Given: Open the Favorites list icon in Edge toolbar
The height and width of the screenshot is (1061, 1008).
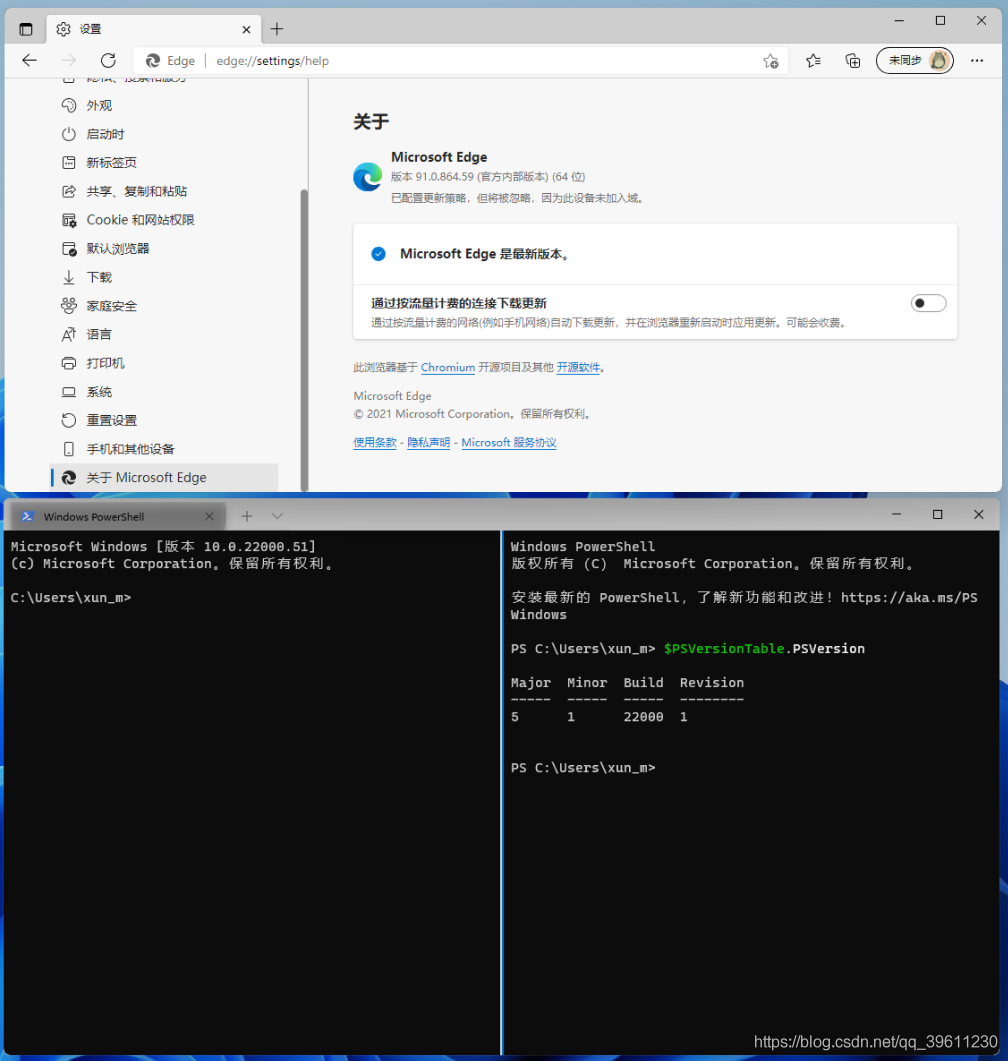Looking at the screenshot, I should (813, 61).
